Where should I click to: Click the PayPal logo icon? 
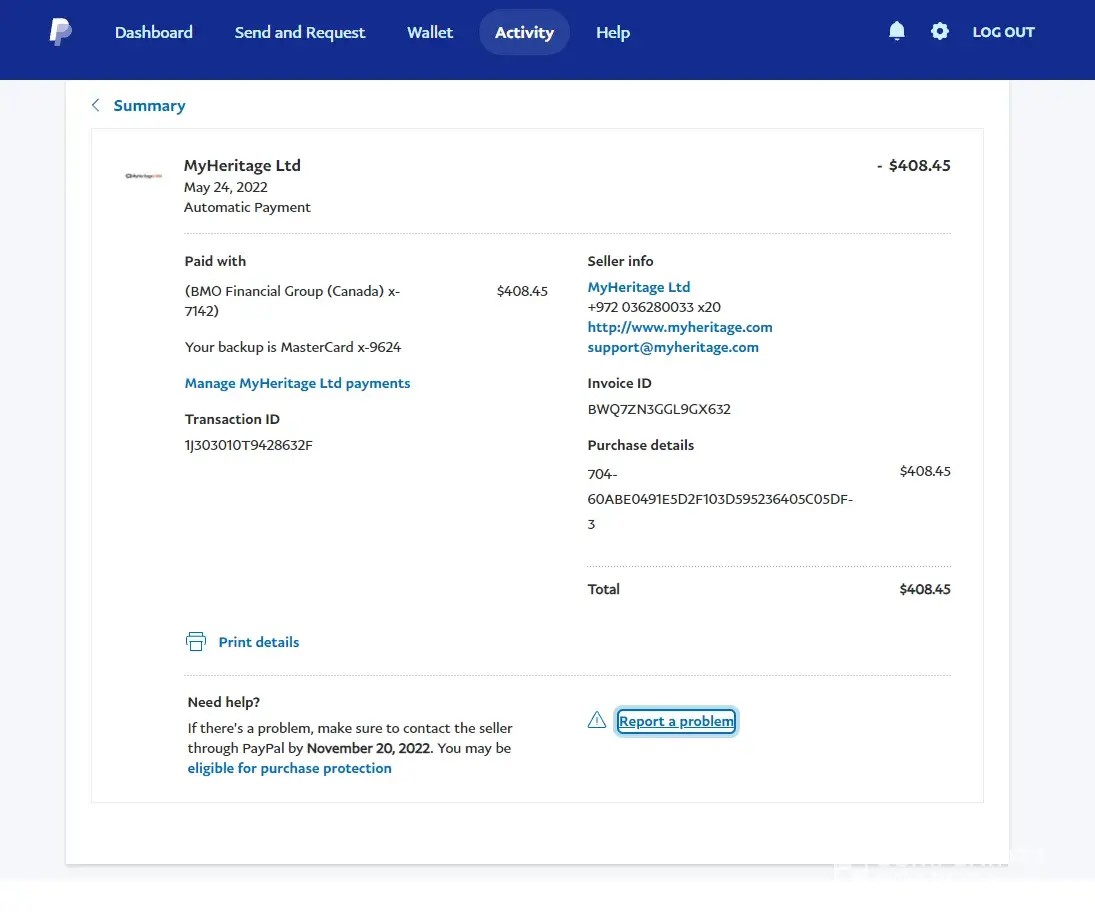(60, 32)
